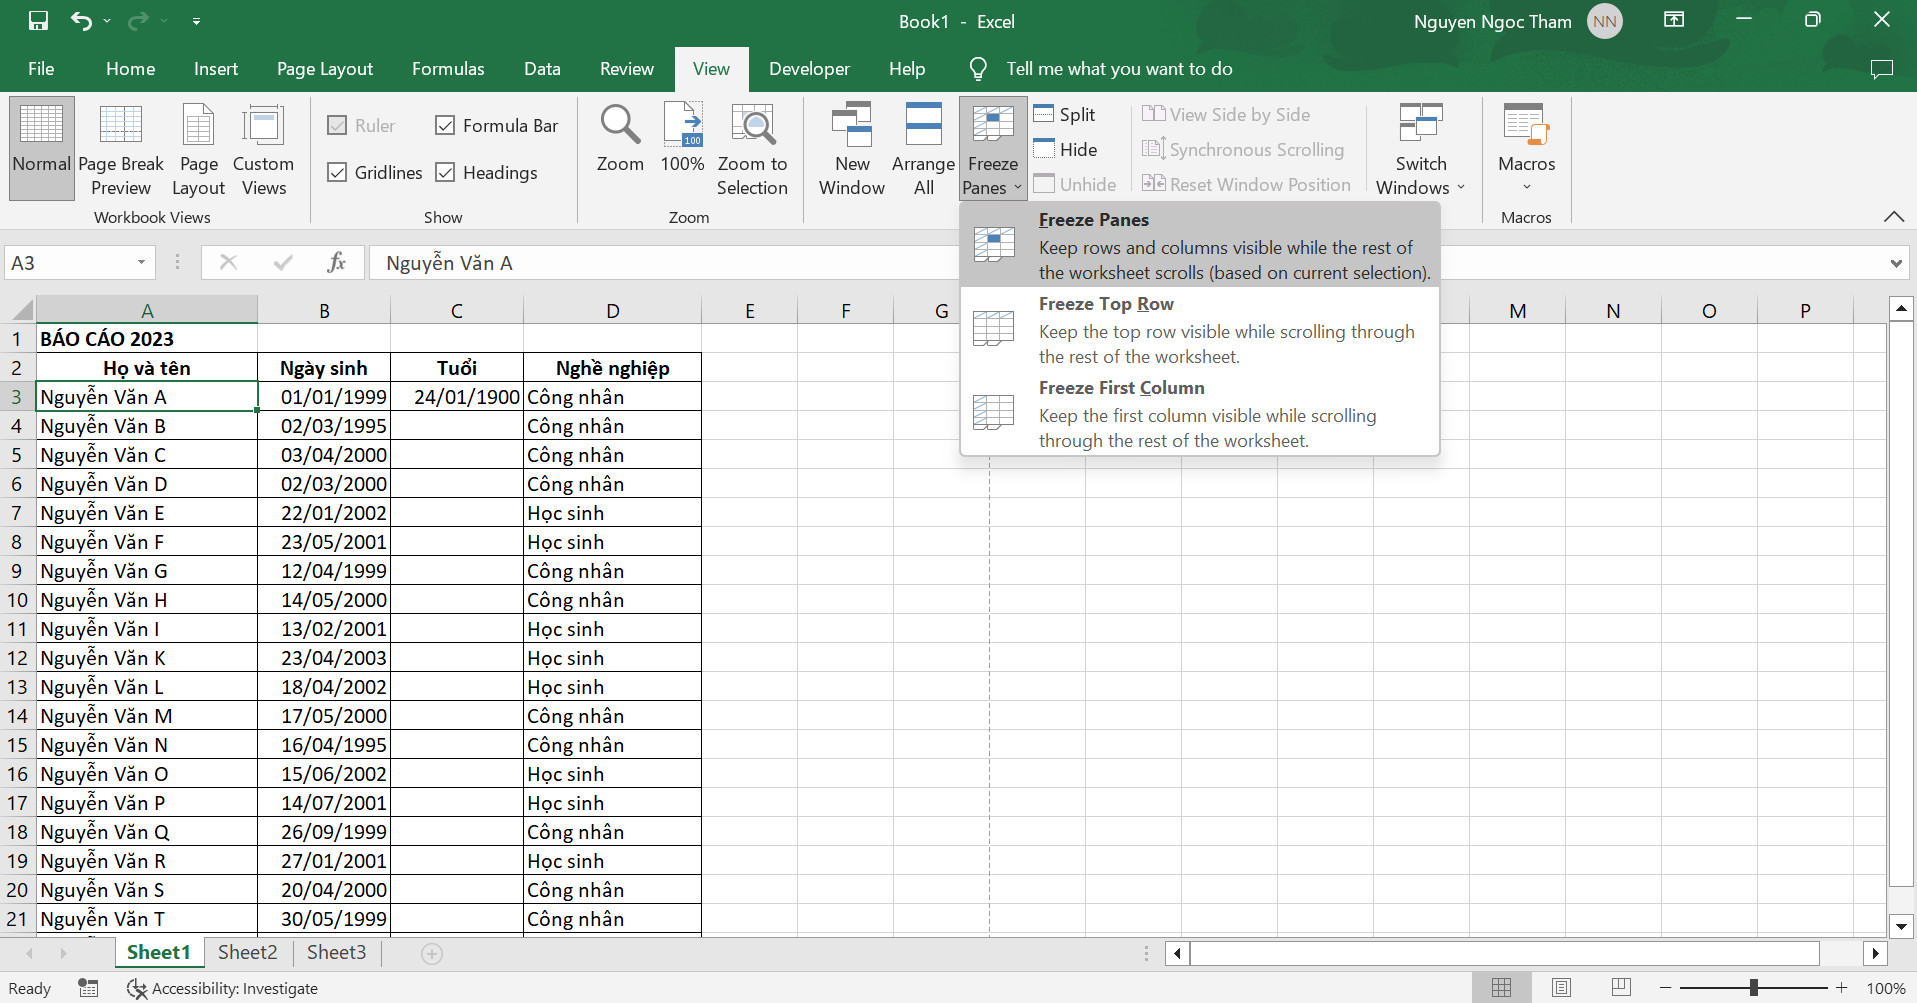Switch to the Page Layout ribbon tab
The width and height of the screenshot is (1917, 1003).
point(324,69)
